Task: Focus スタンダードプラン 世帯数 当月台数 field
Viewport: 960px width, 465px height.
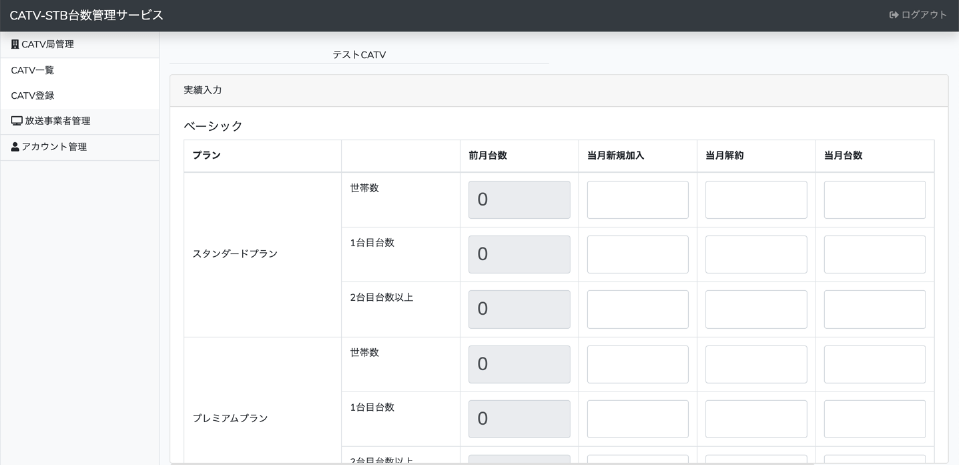Action: (874, 200)
